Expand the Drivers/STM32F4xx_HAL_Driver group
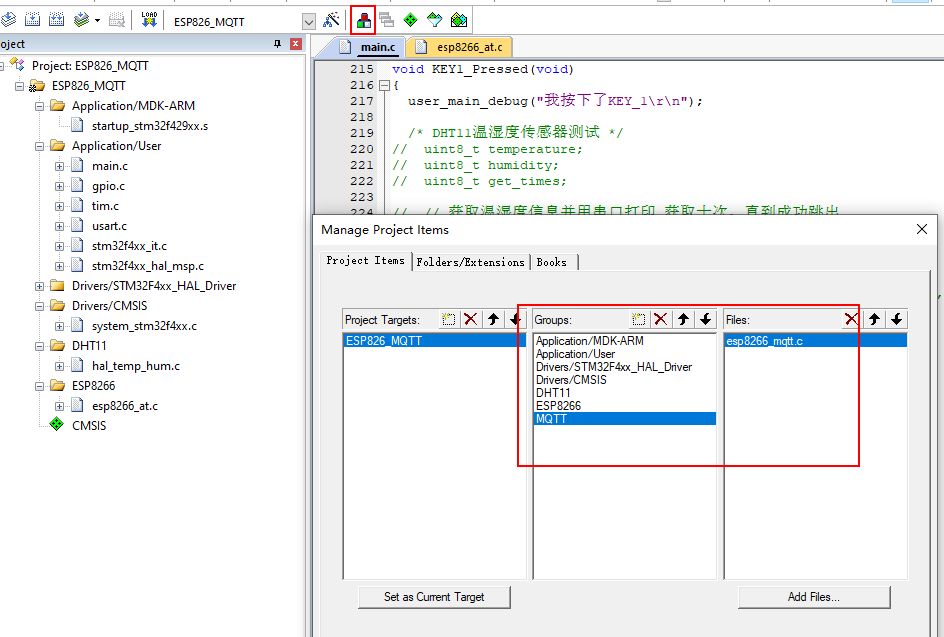The width and height of the screenshot is (944, 637). (x=39, y=286)
